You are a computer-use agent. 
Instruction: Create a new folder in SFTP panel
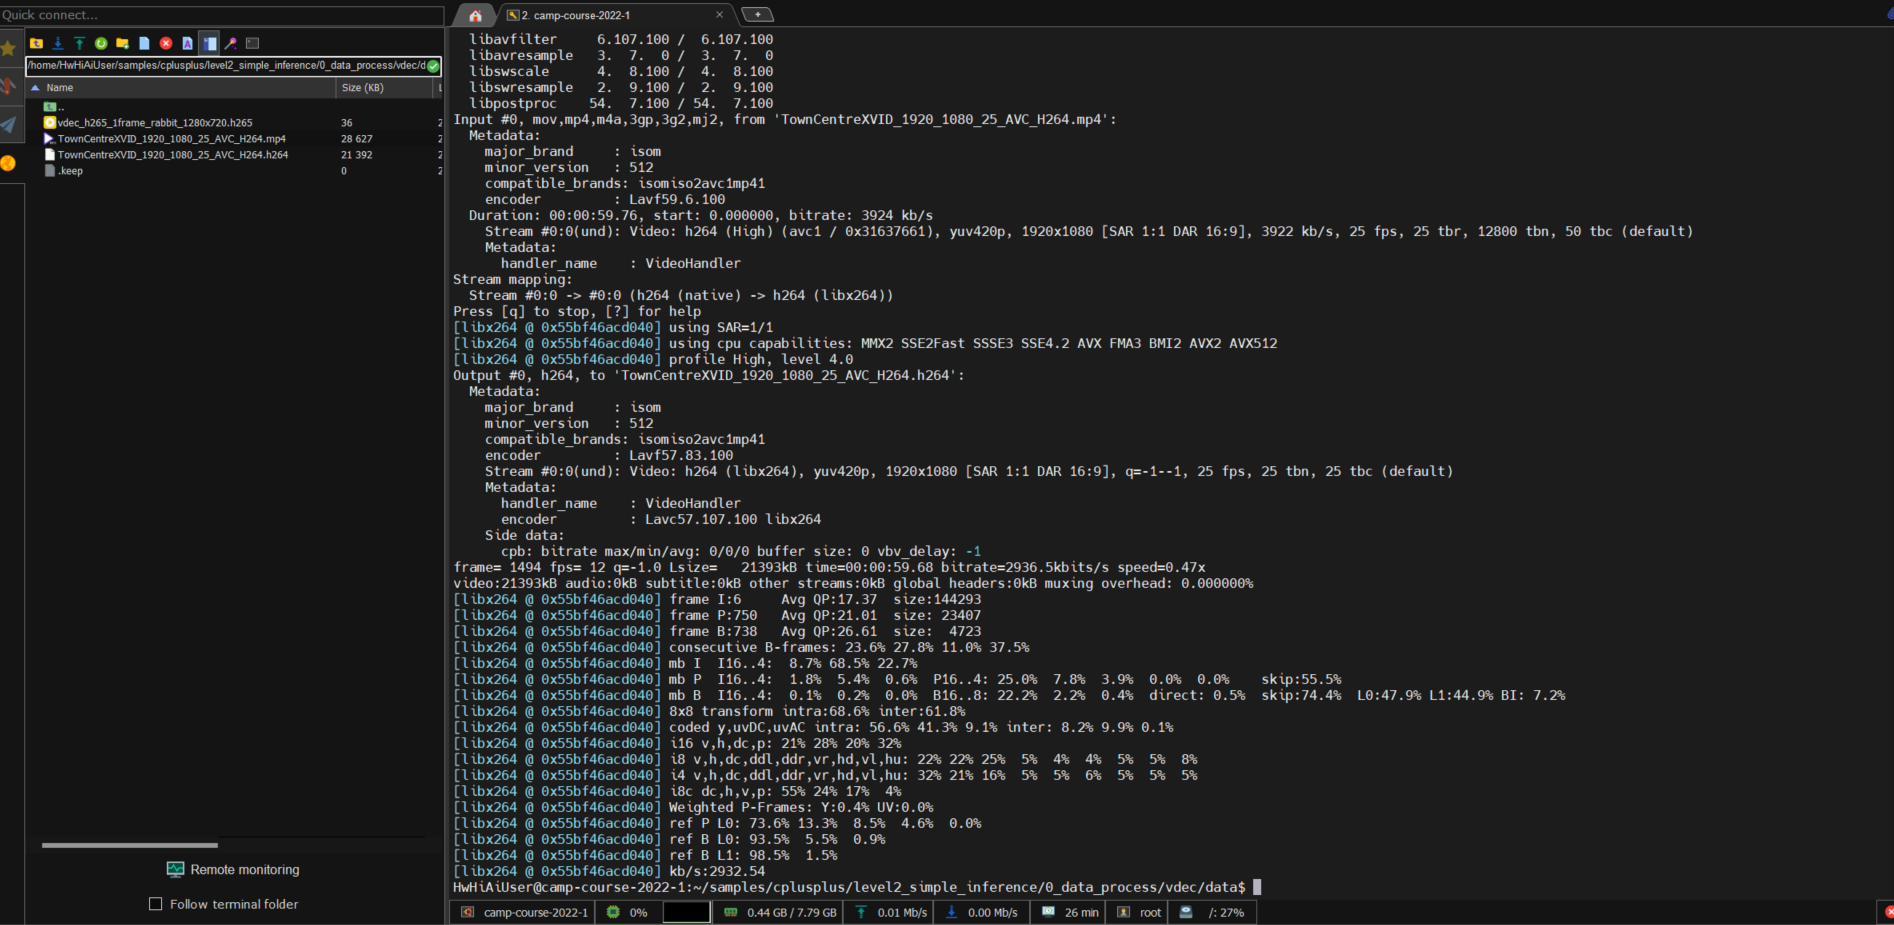click(x=122, y=43)
